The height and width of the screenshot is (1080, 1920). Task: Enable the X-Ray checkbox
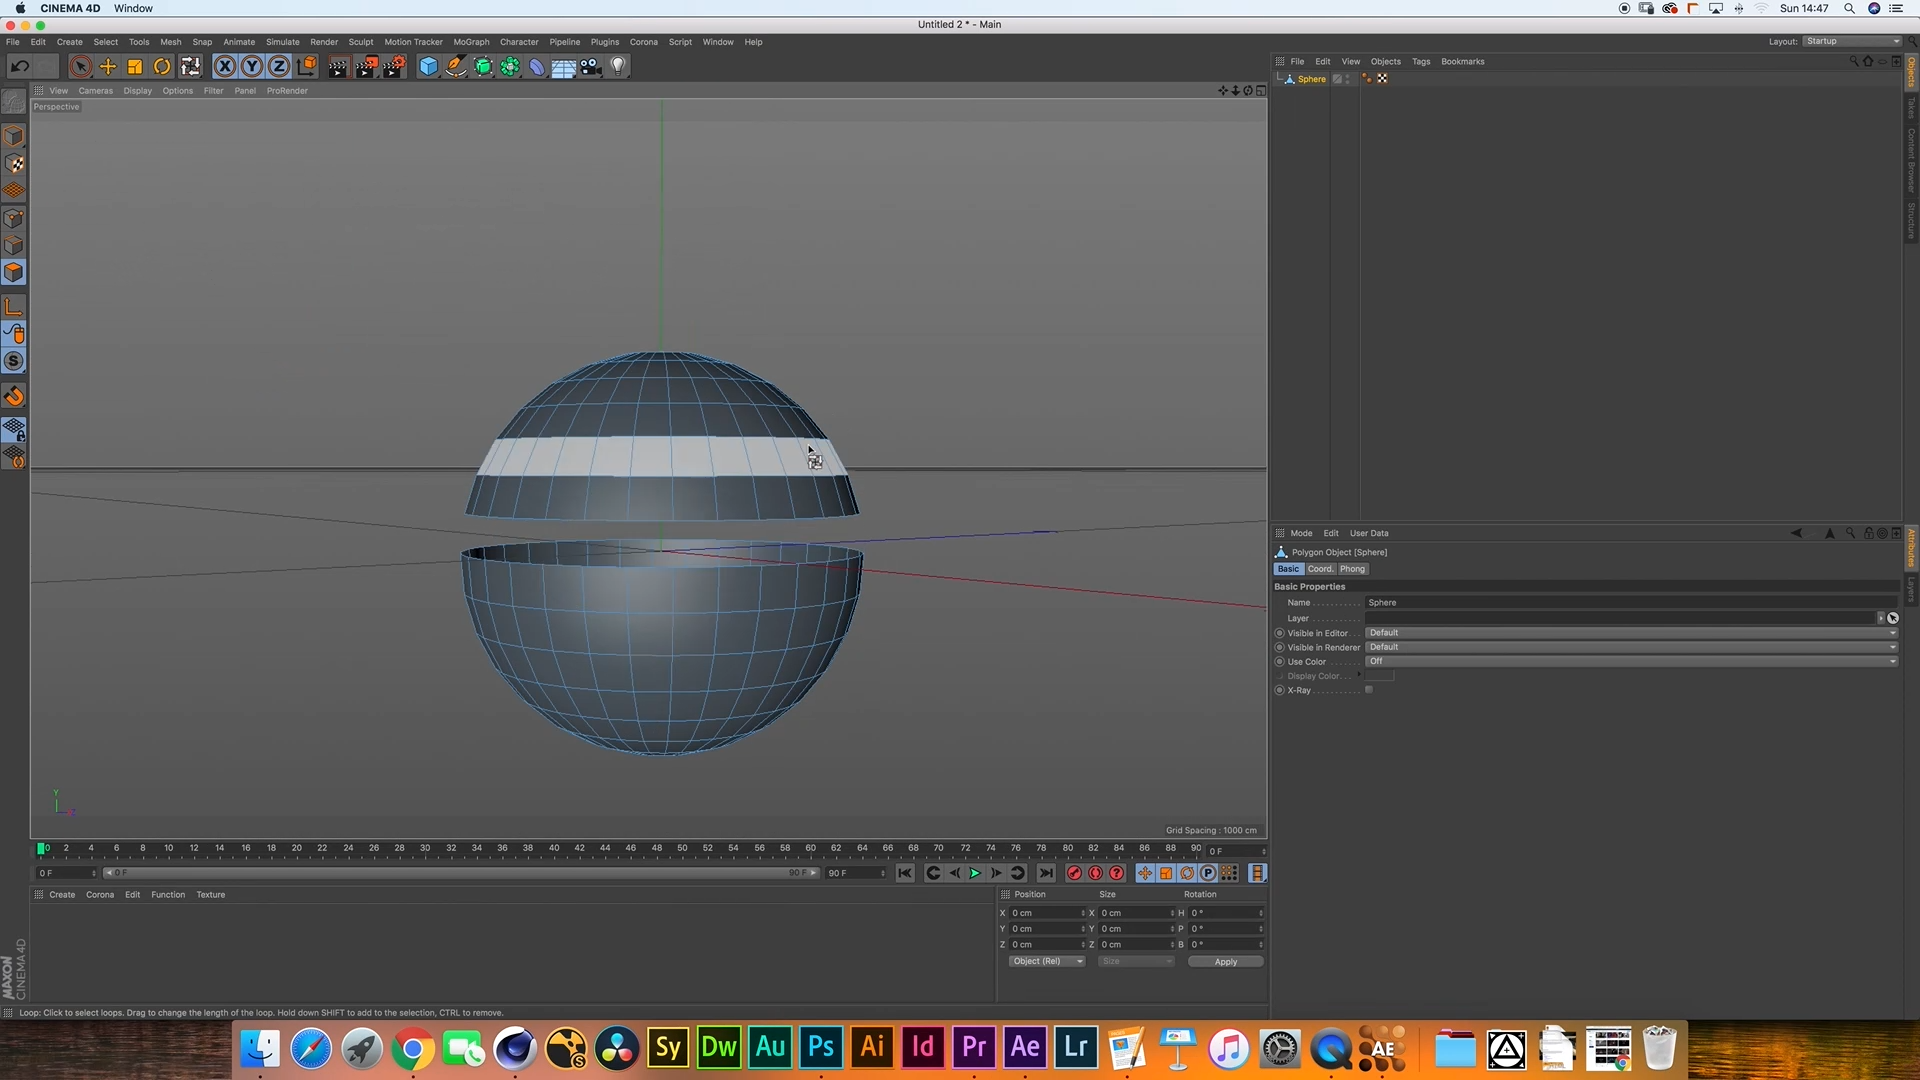[1369, 690]
